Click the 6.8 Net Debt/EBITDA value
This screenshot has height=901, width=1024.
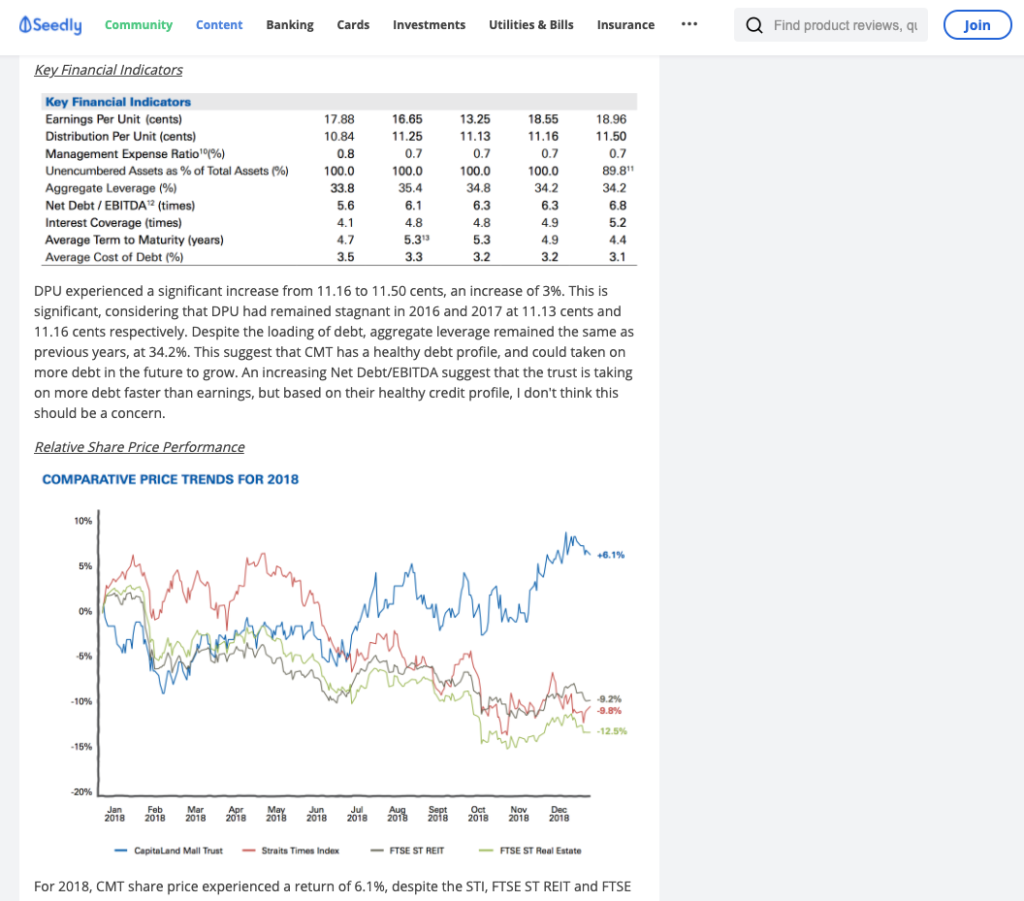point(617,206)
